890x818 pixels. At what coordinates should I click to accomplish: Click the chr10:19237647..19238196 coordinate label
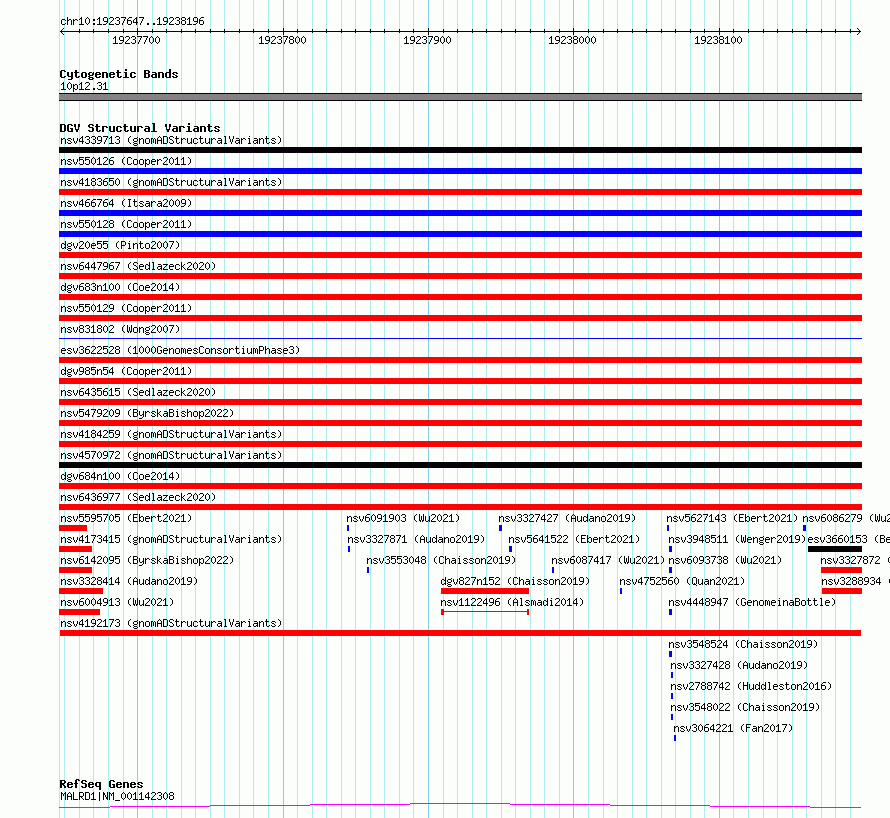click(132, 22)
